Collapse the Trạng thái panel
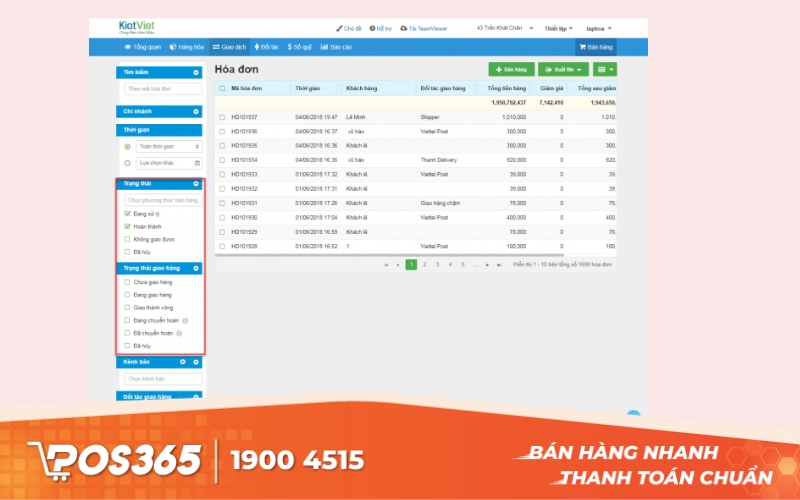Image resolution: width=800 pixels, height=500 pixels. [x=196, y=184]
